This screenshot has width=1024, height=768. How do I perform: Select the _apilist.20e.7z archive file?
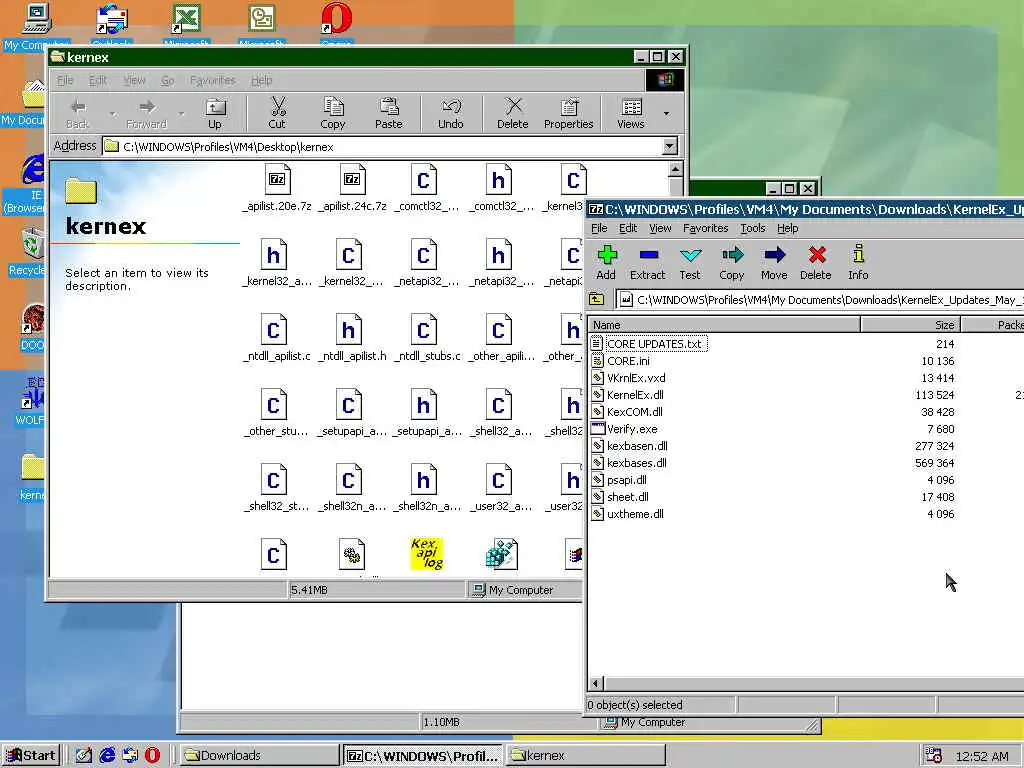tap(277, 188)
